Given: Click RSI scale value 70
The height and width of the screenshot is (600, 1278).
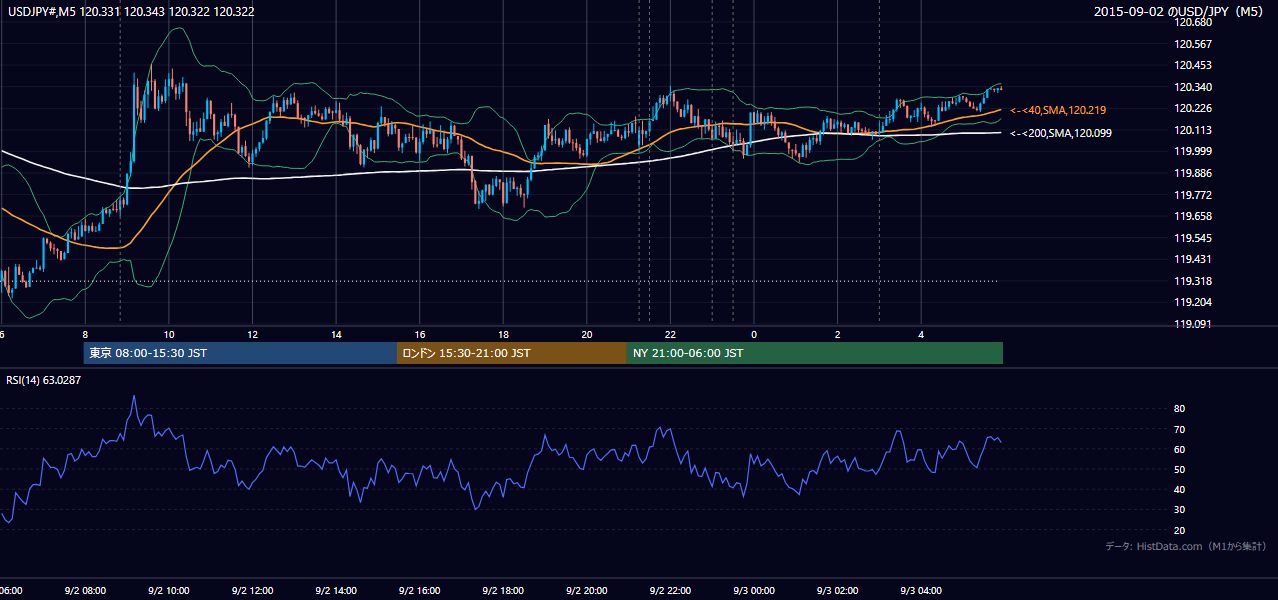Looking at the screenshot, I should [x=1179, y=429].
